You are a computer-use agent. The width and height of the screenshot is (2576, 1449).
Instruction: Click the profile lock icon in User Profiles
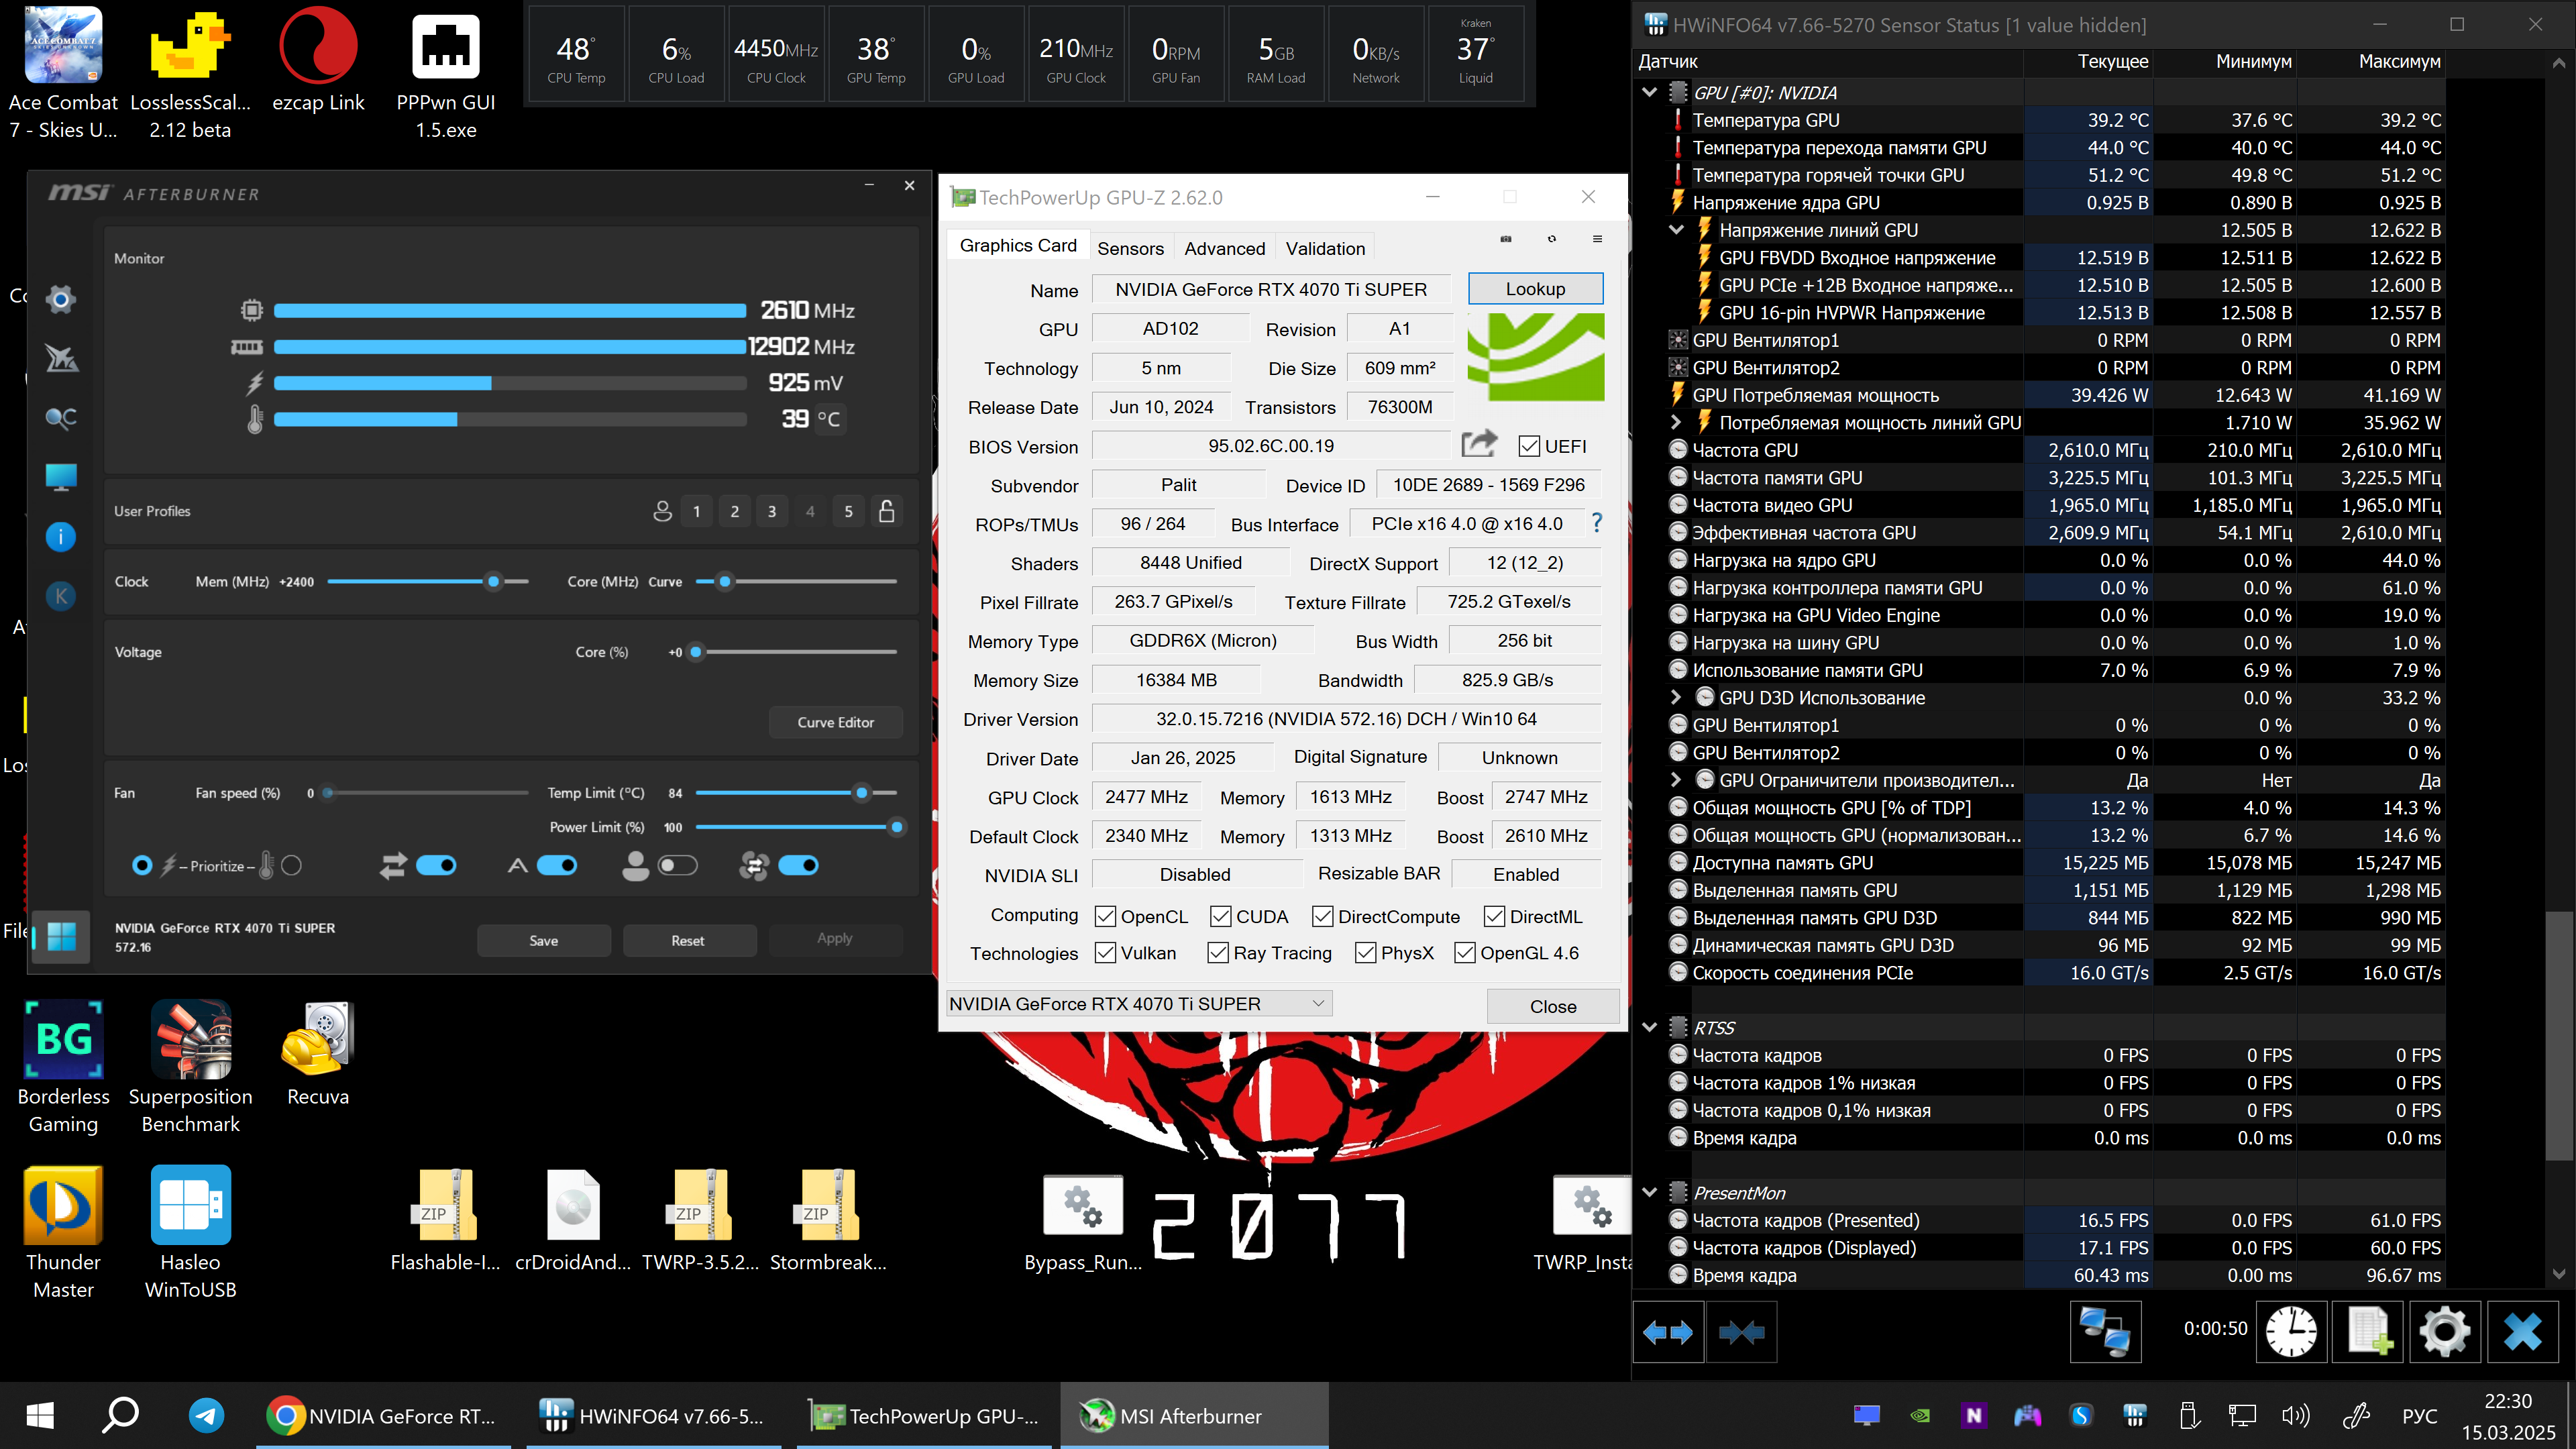886,511
